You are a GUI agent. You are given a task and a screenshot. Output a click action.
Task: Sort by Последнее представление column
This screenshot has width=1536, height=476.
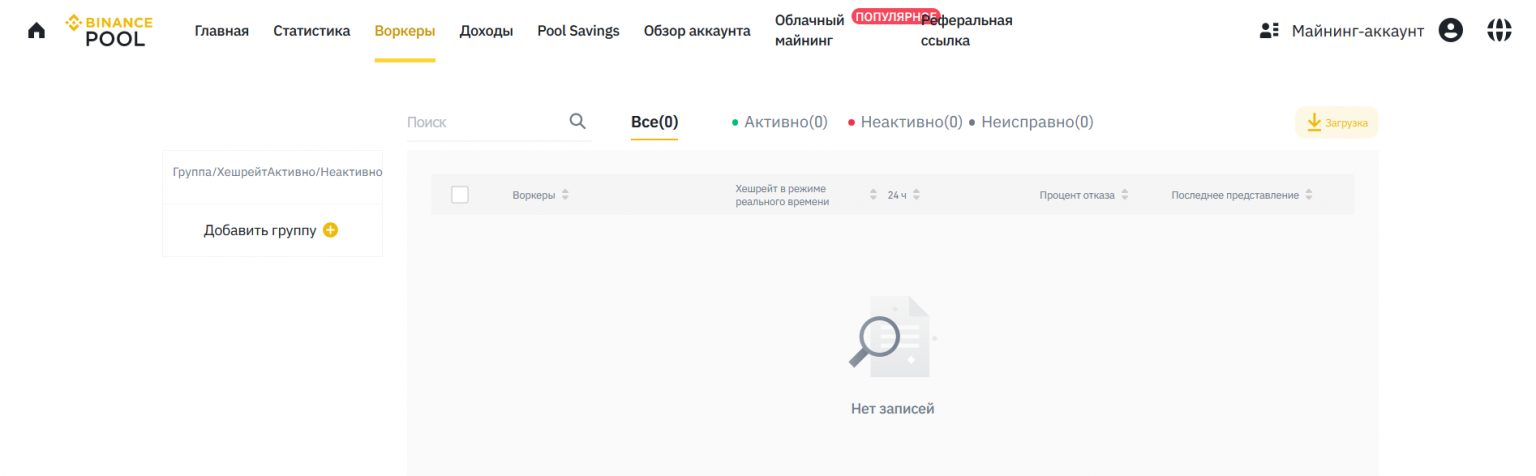[x=1309, y=195]
